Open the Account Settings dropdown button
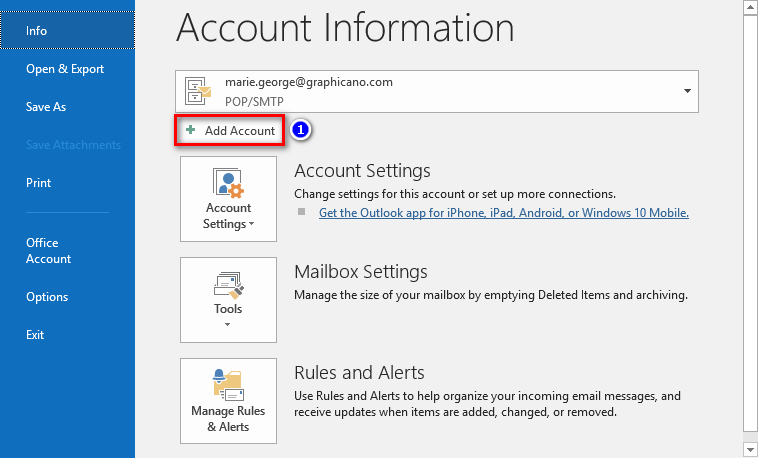Viewport: 758px width, 458px height. [228, 199]
